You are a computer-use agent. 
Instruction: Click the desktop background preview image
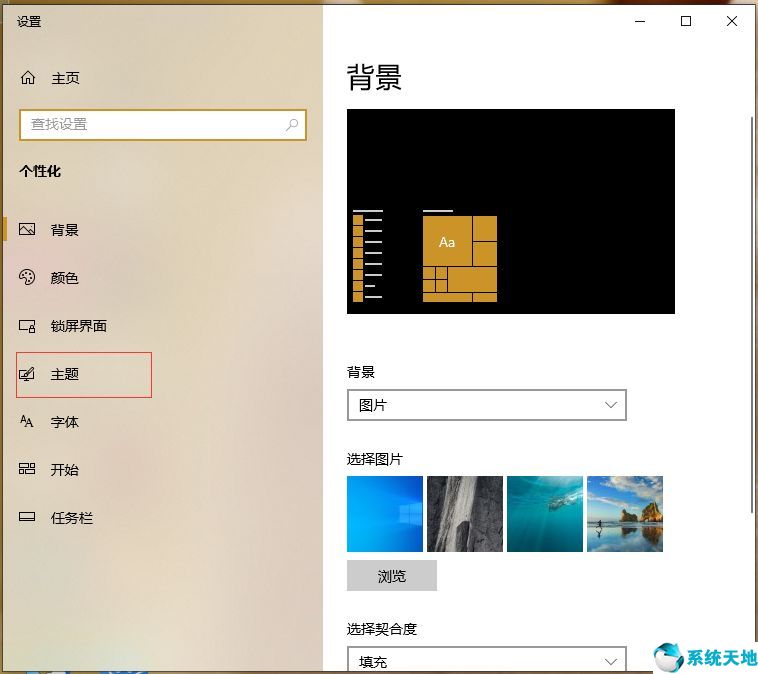tap(511, 211)
